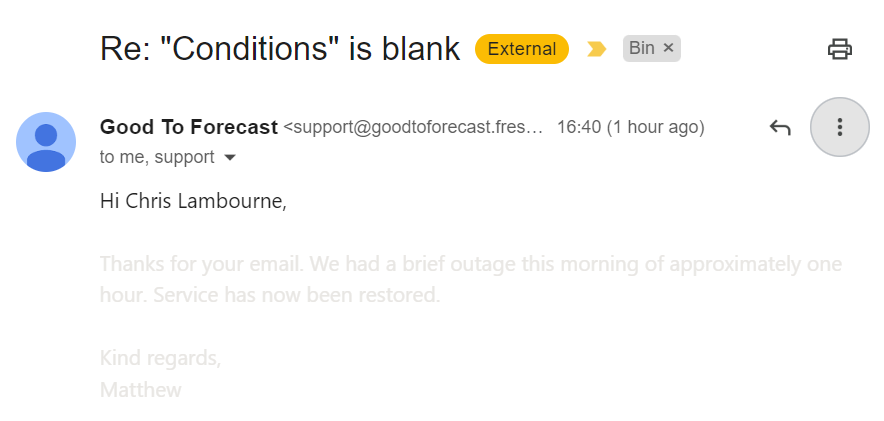Viewport: 884px width, 421px height.
Task: Click the signature name Matthew
Action: [x=141, y=389]
